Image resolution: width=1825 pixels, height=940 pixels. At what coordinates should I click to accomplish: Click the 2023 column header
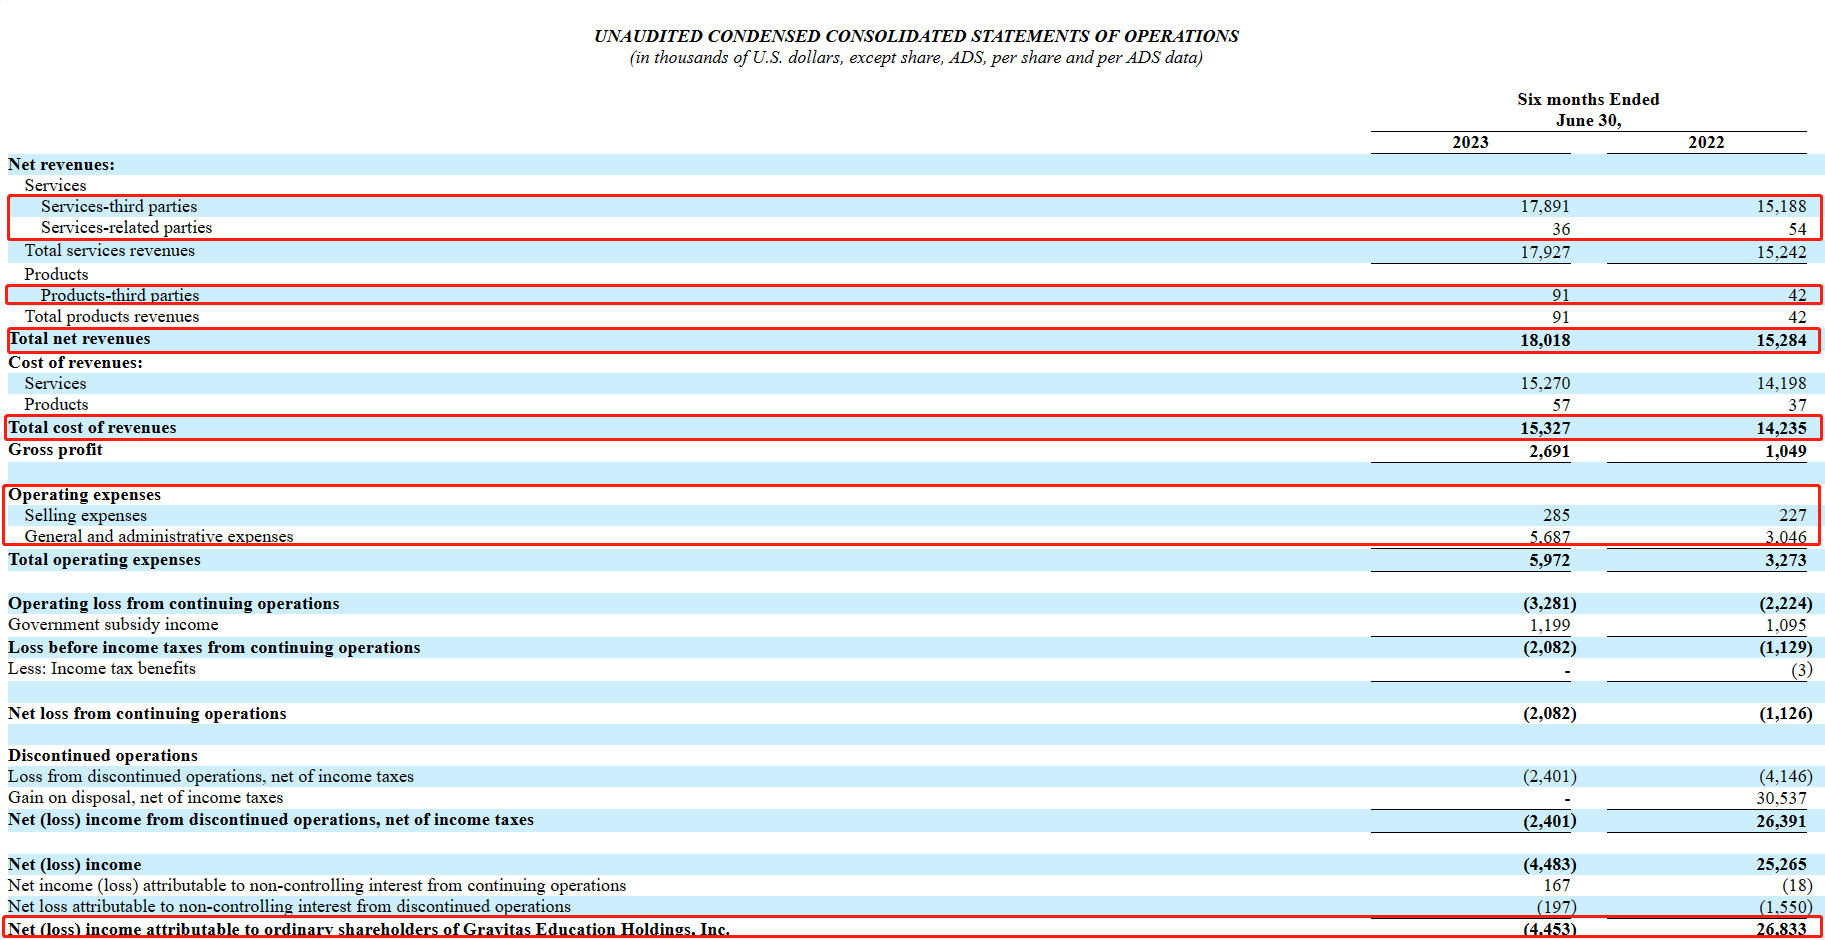coord(1470,142)
